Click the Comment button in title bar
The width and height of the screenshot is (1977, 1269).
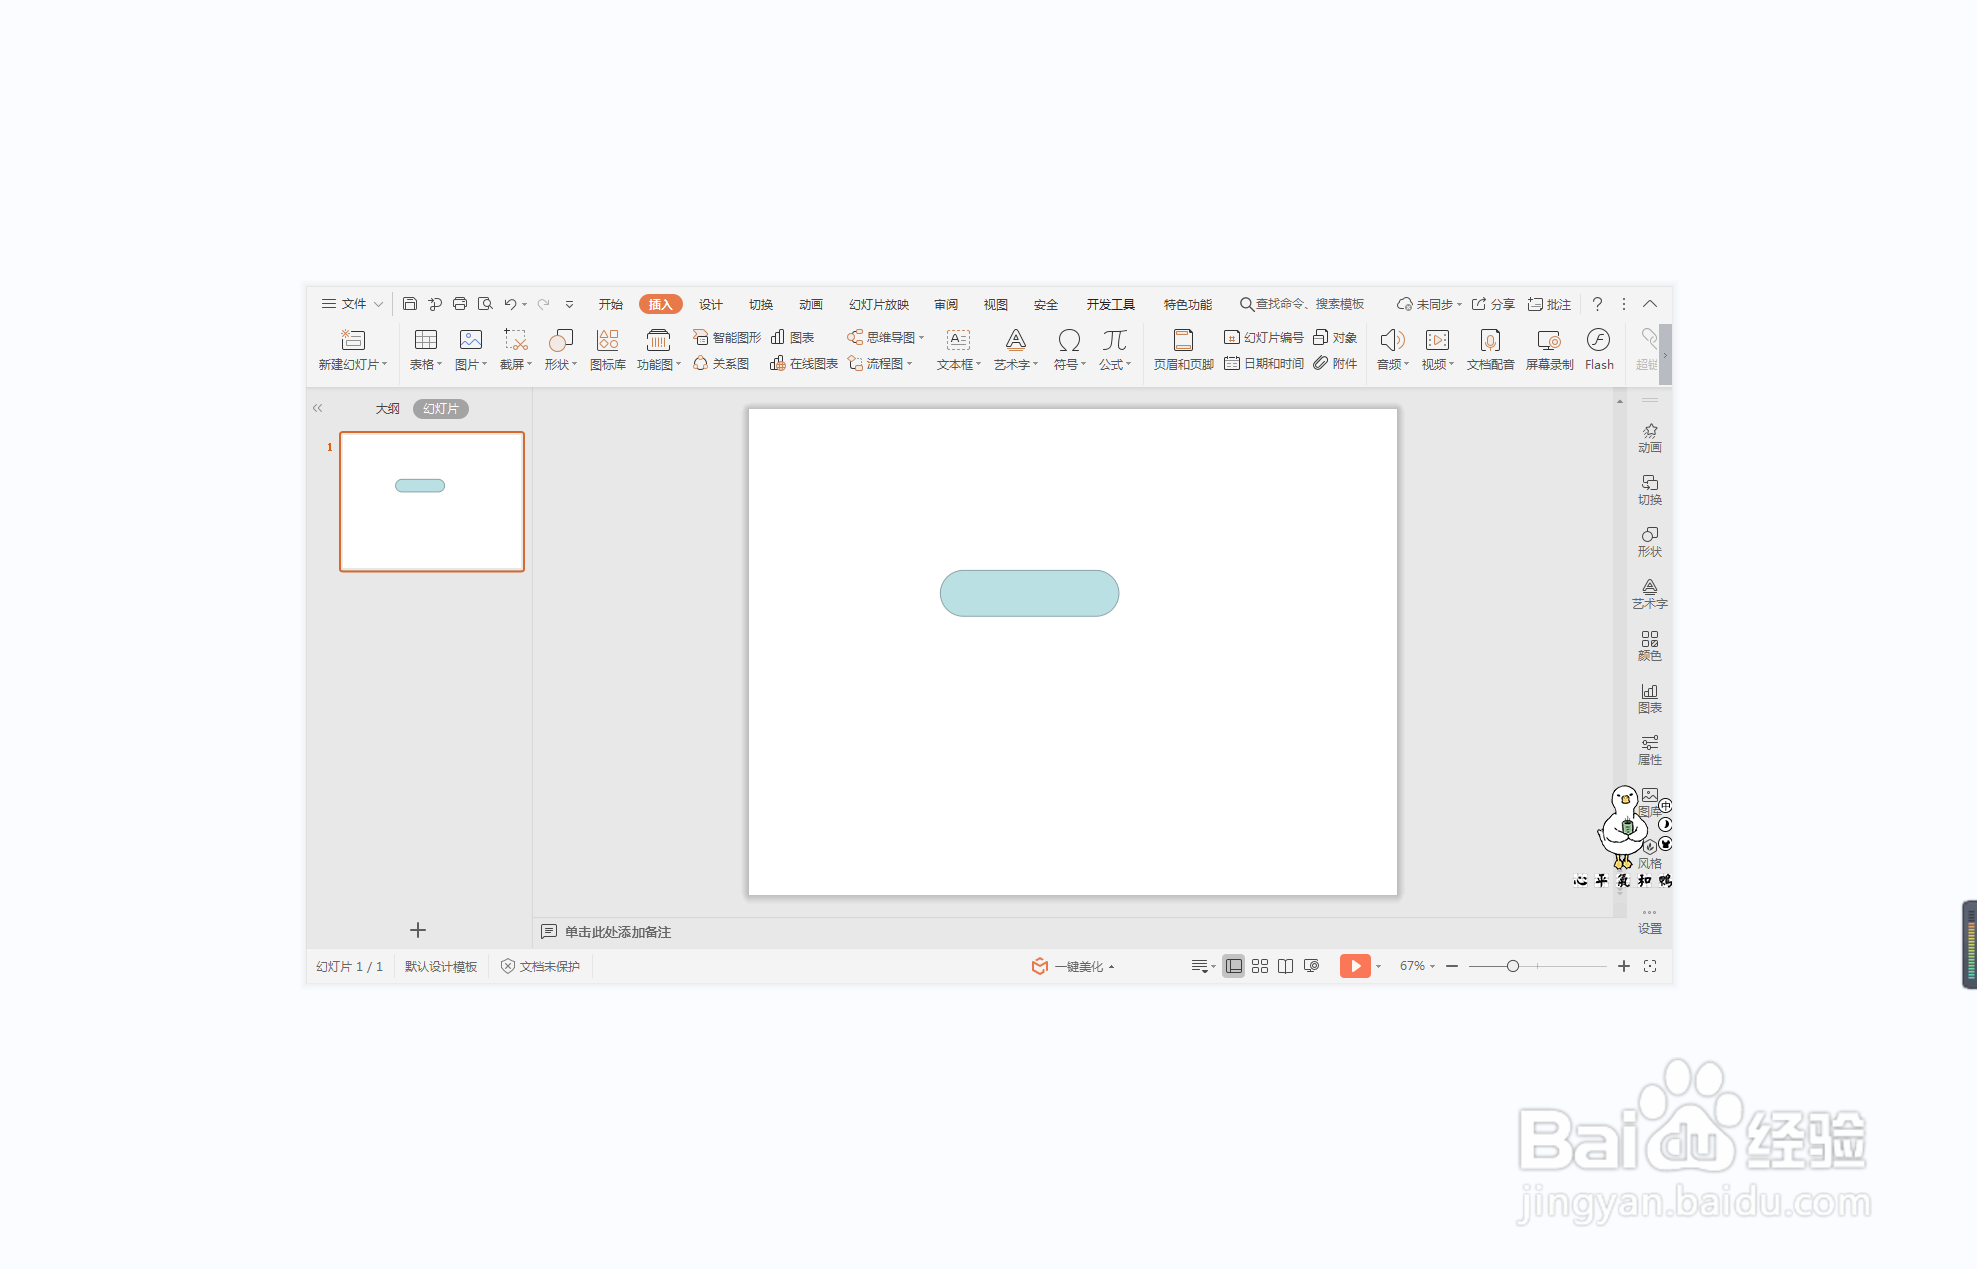(1549, 304)
